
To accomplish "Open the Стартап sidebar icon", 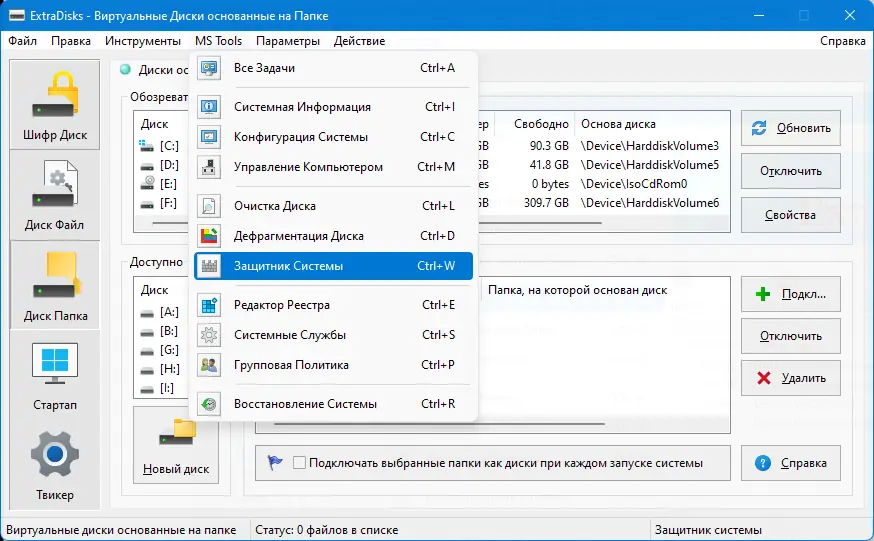I will click(x=55, y=363).
